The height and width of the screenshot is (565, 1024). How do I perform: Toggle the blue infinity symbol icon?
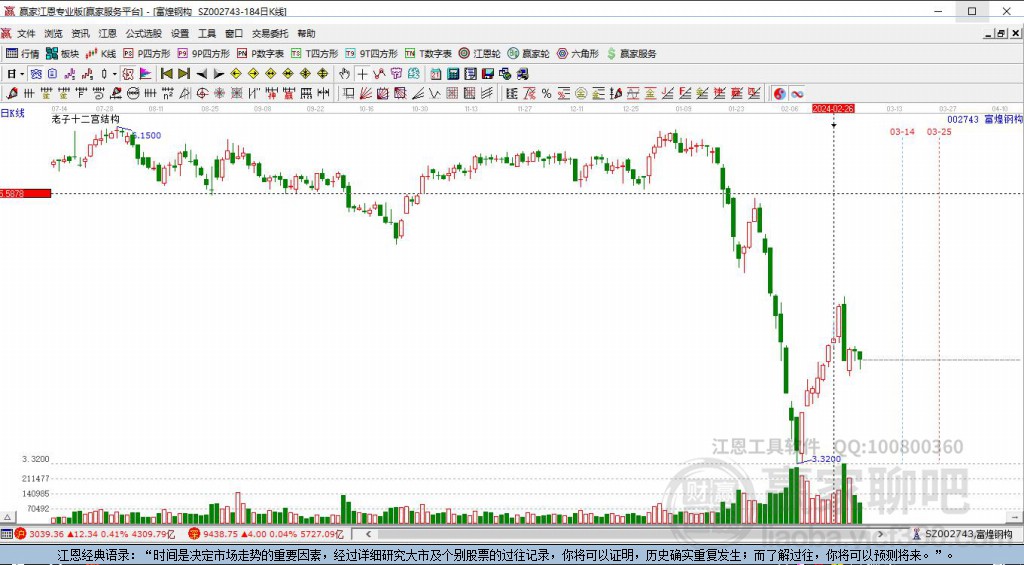797,93
